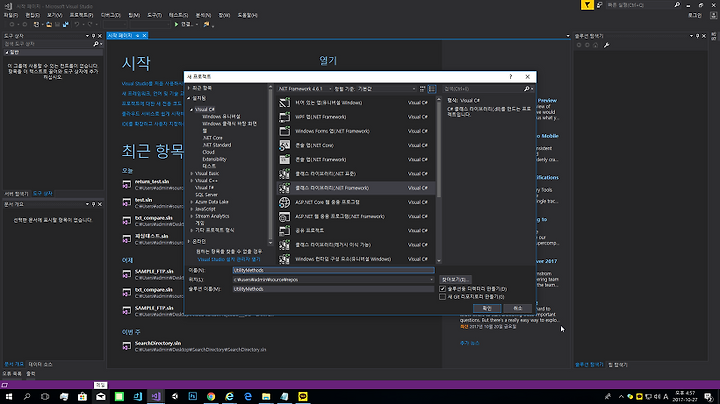Screen dimensions: 720x404
Task: Toggle Create new Git repository checkbox
Action: (x=442, y=297)
